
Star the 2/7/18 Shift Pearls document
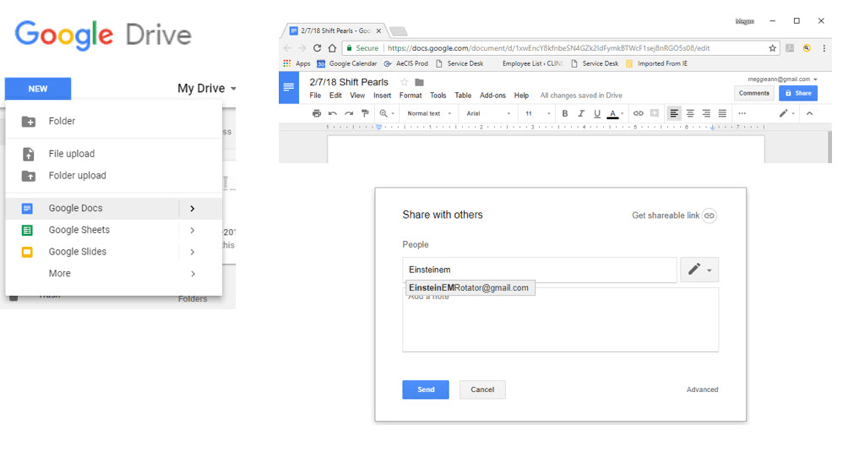pyautogui.click(x=404, y=82)
